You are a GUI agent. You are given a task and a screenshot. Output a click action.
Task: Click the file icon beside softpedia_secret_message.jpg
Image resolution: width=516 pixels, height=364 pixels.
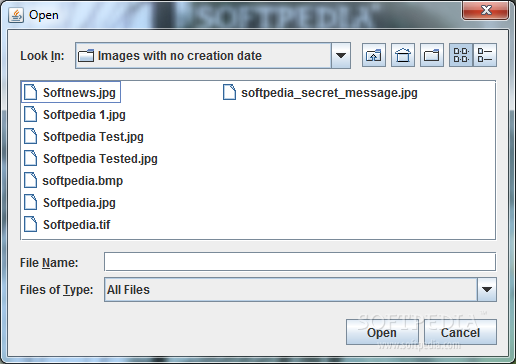click(x=229, y=92)
